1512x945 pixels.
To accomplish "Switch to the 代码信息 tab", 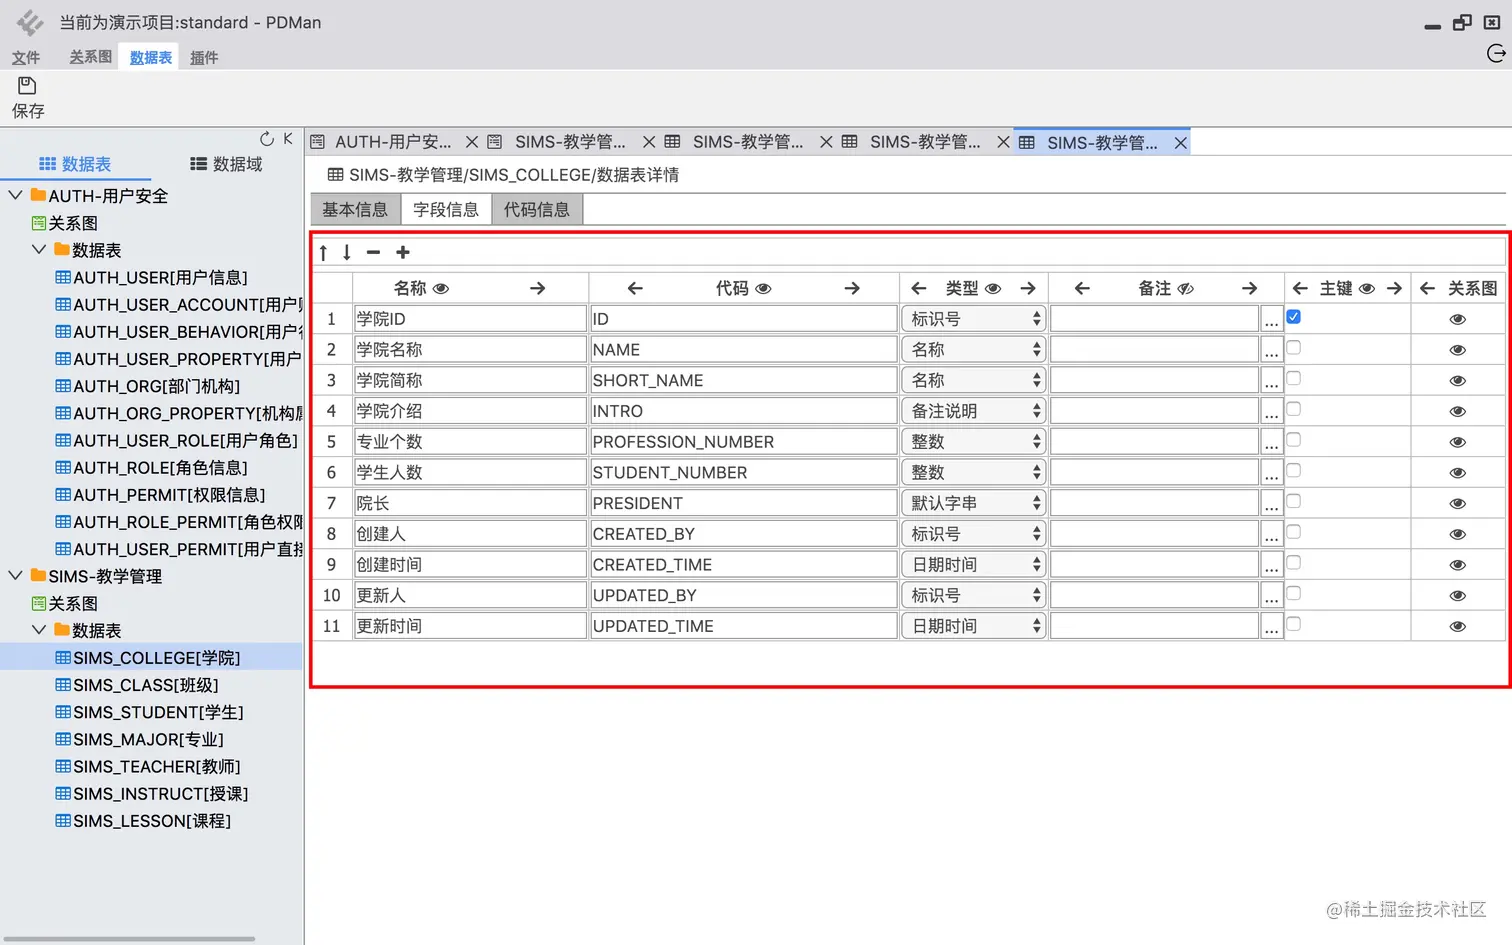I will pos(537,210).
